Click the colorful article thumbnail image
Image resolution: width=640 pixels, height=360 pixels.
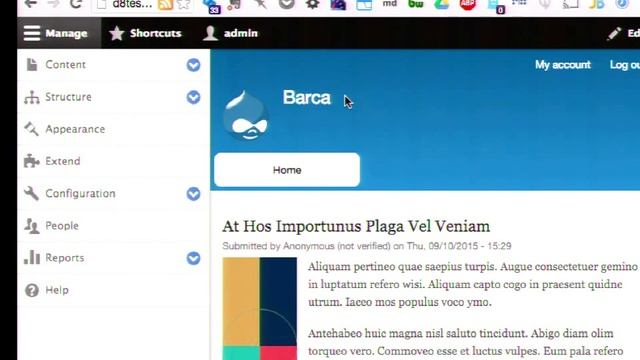pos(260,308)
